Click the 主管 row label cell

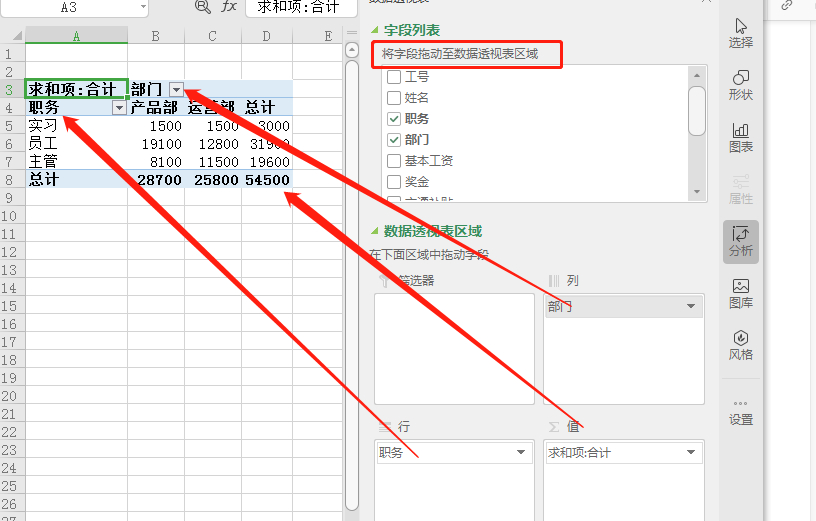click(x=76, y=162)
